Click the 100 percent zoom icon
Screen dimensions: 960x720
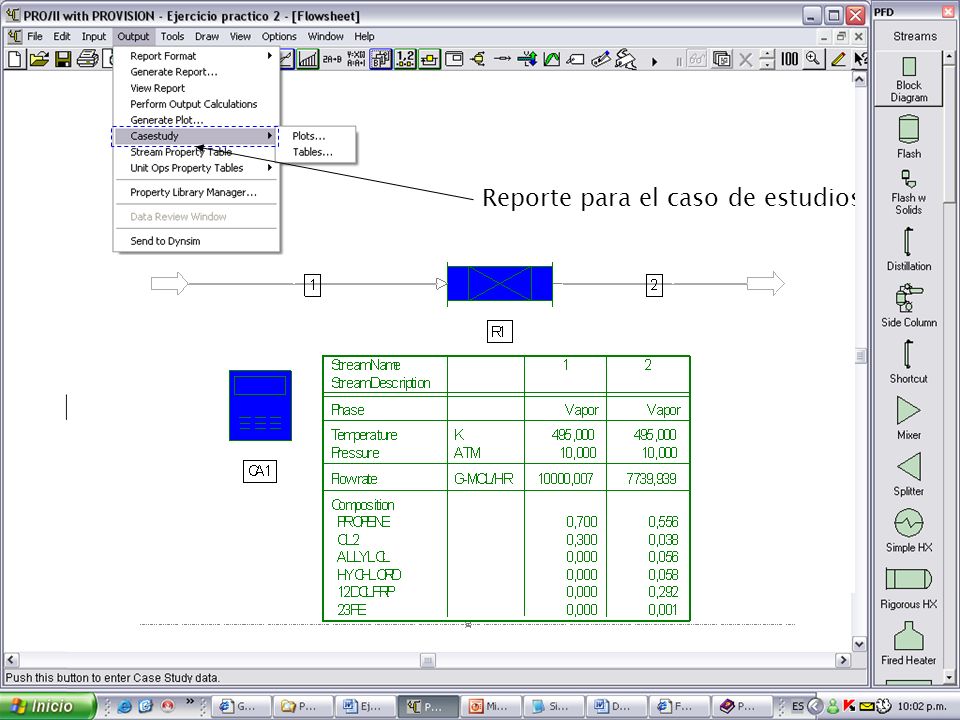pos(789,59)
